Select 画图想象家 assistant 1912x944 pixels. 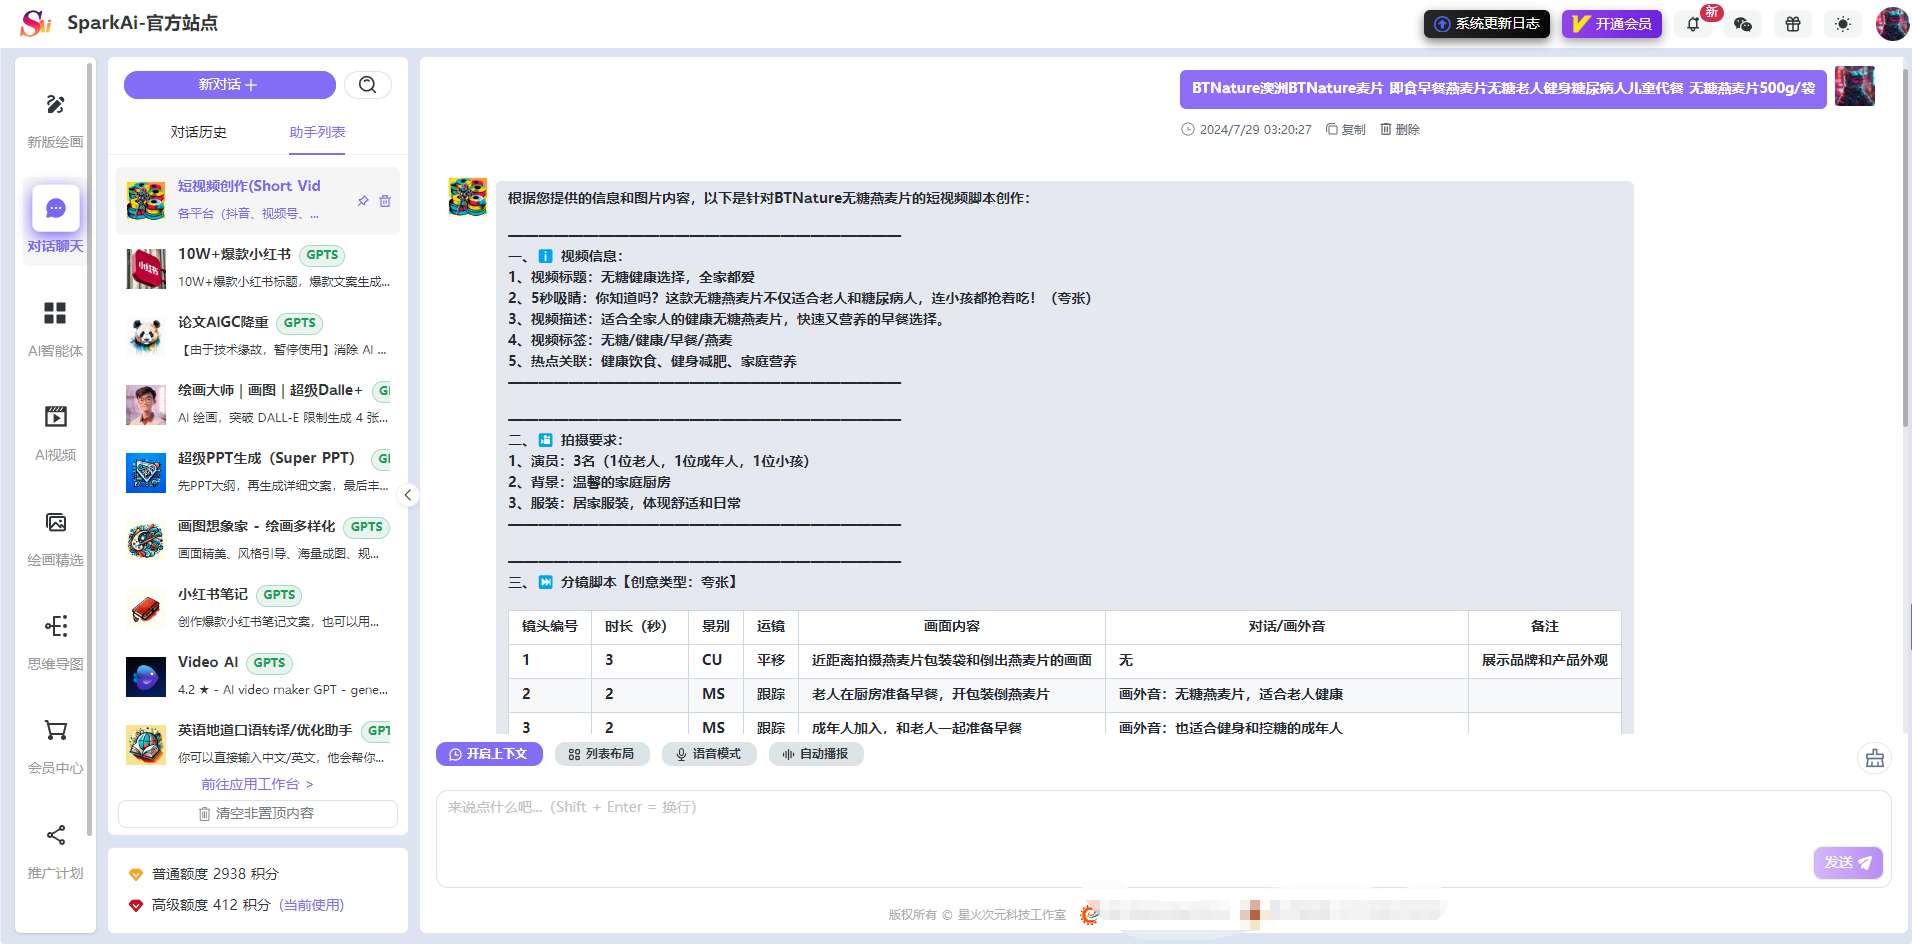pos(258,540)
